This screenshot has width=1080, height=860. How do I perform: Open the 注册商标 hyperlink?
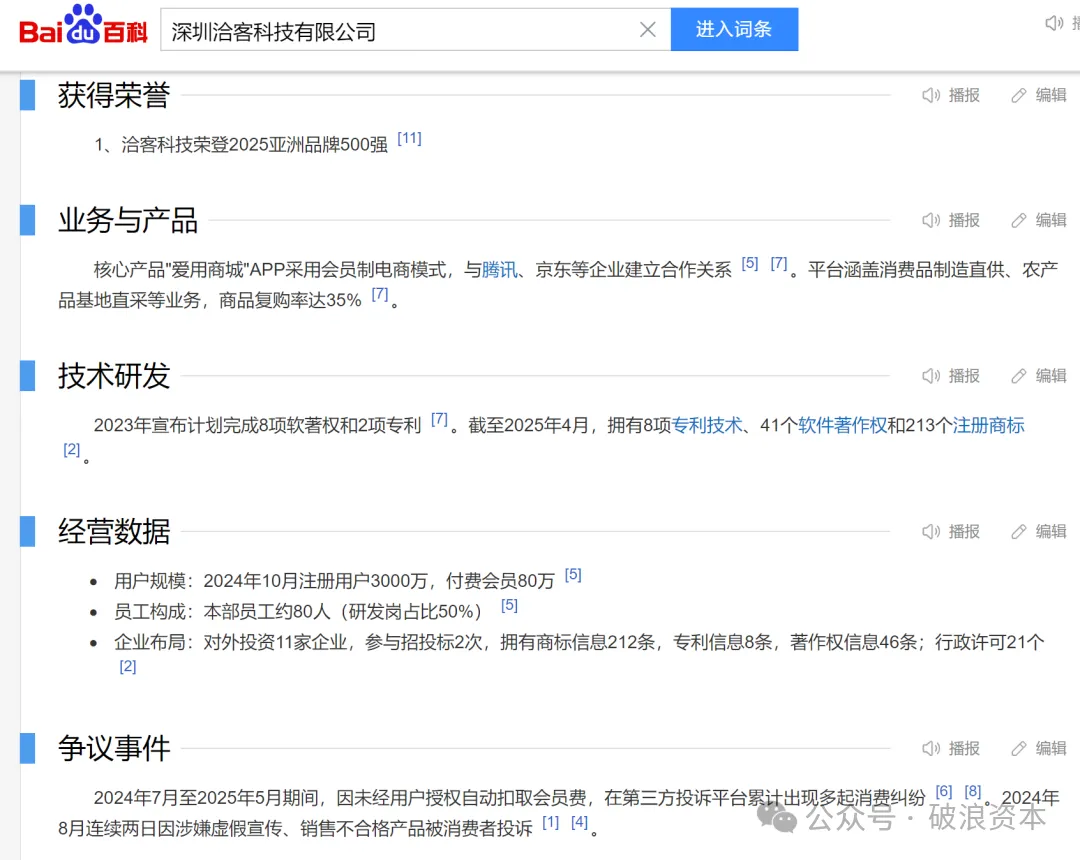pyautogui.click(x=988, y=425)
